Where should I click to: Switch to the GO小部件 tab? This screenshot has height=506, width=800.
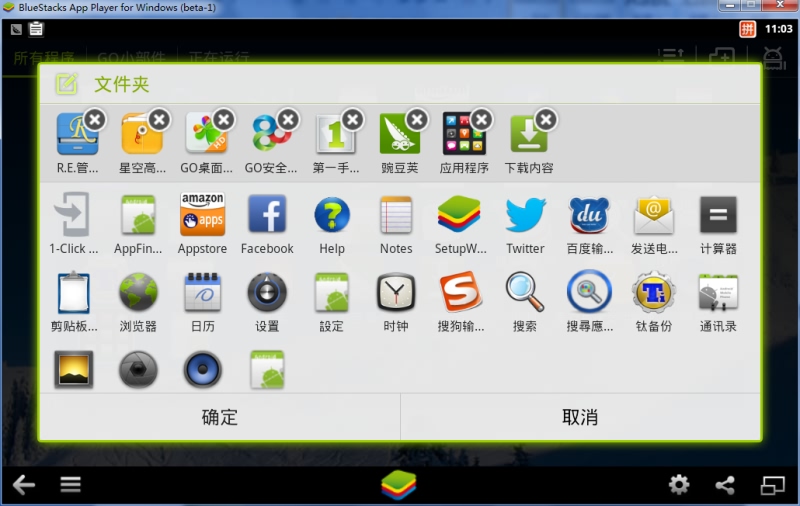click(131, 58)
